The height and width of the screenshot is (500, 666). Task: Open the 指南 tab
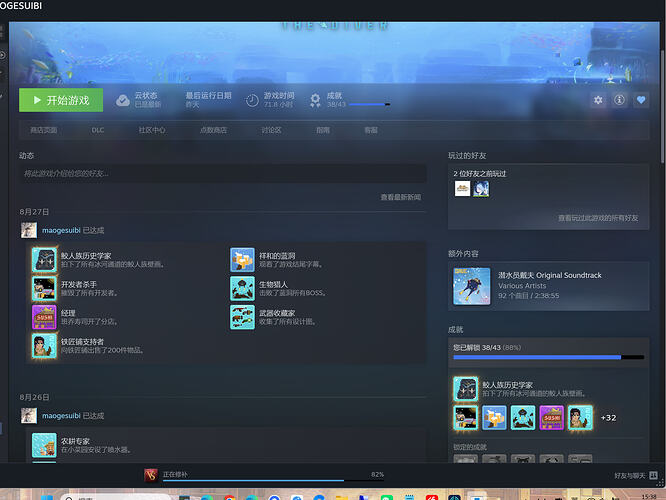pyautogui.click(x=323, y=130)
